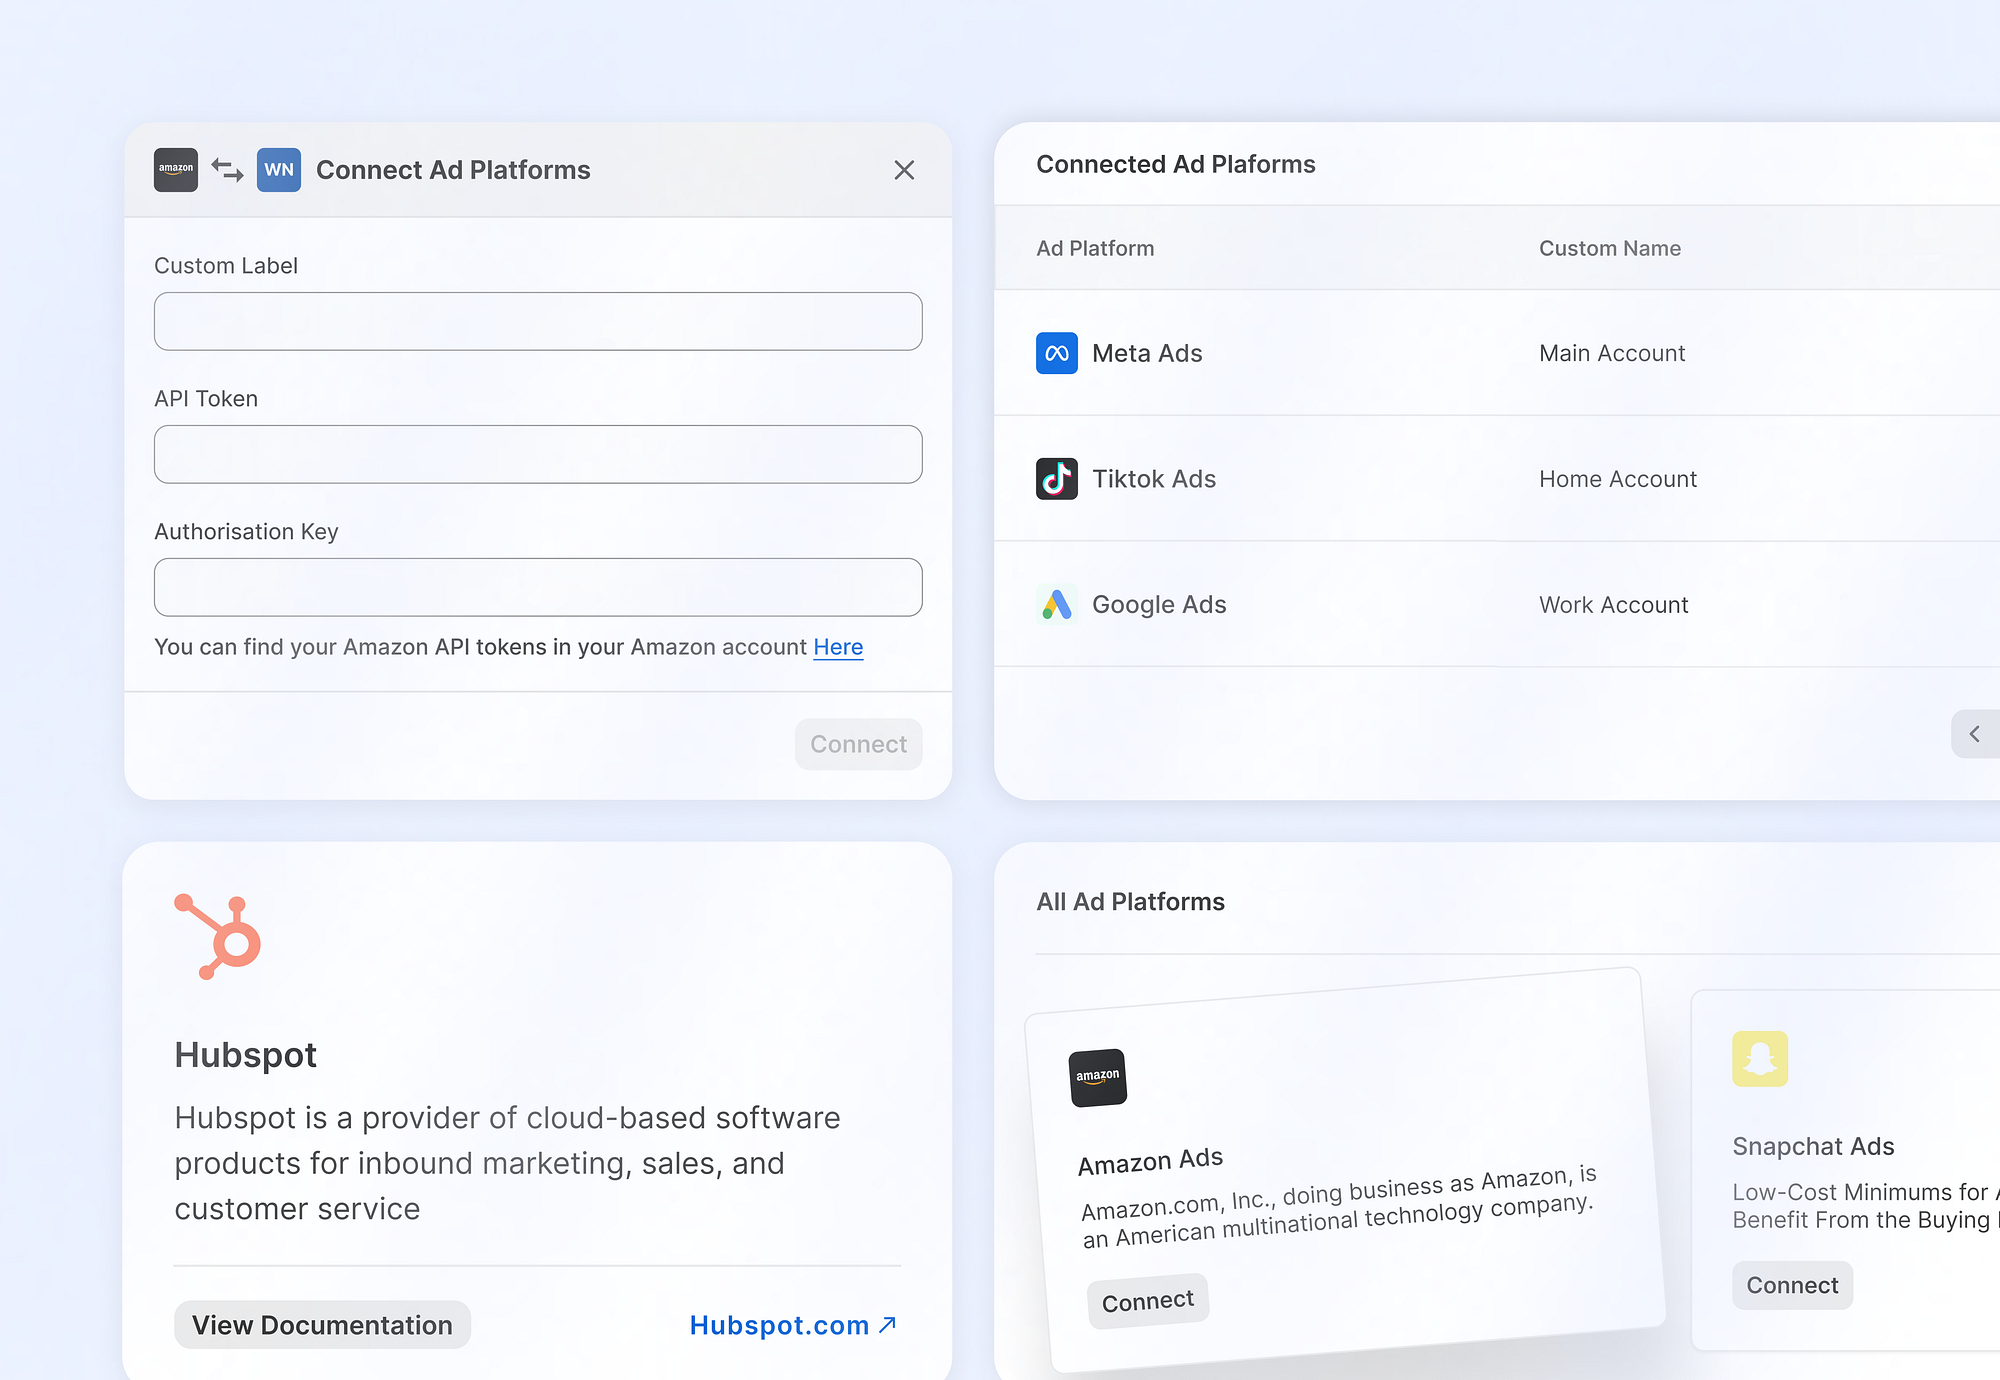Click the Connected Ad Plaforms heading
Screen dimensions: 2000x1380
1176,164
